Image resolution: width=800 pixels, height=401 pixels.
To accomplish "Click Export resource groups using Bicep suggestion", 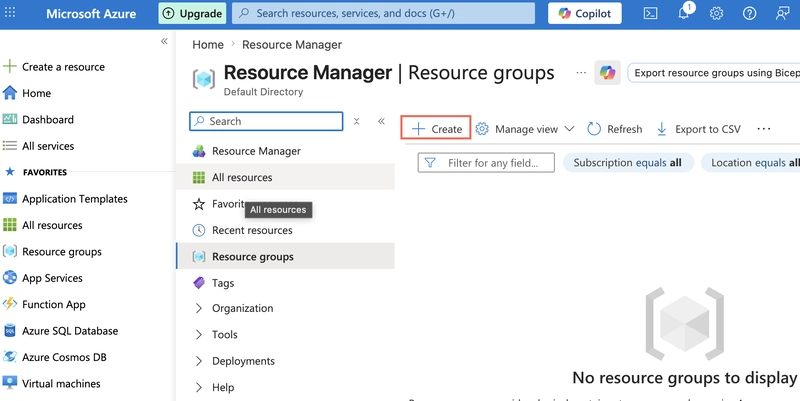I will [x=714, y=73].
